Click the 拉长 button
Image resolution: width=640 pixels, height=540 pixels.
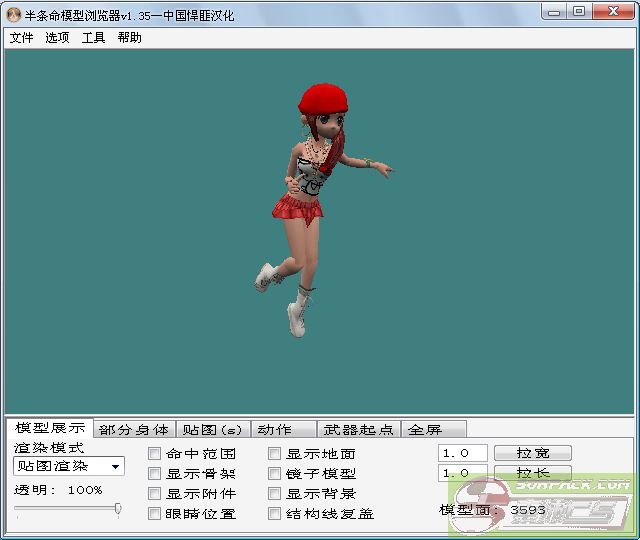click(533, 473)
